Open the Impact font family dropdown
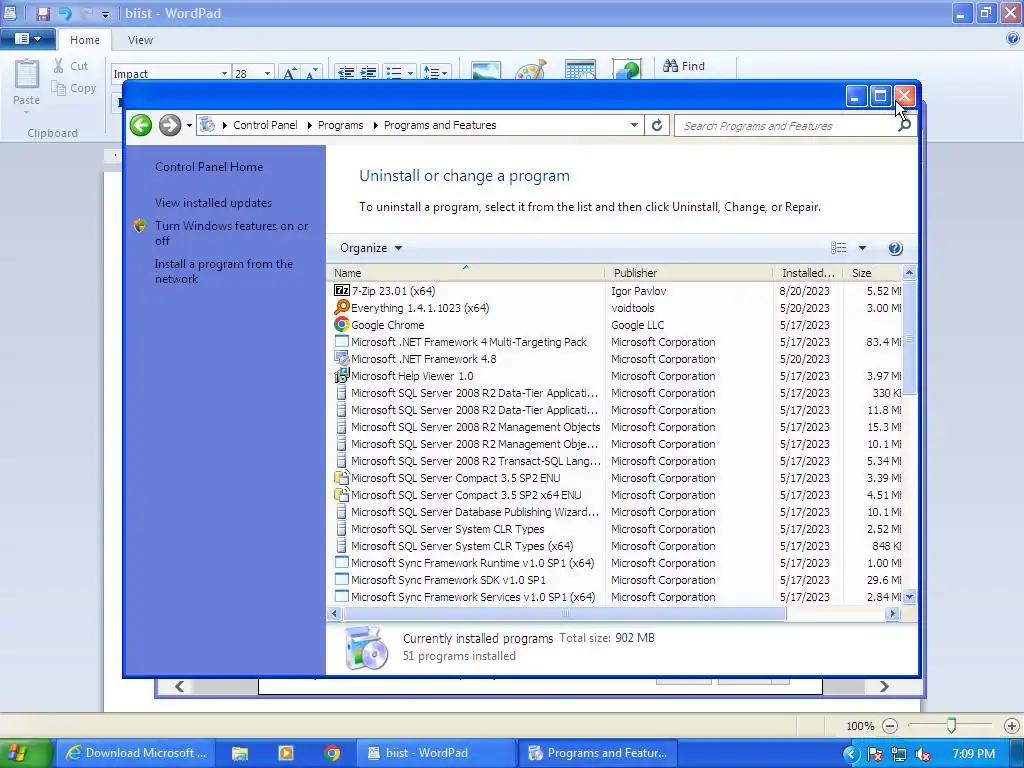1024x768 pixels. 224,73
